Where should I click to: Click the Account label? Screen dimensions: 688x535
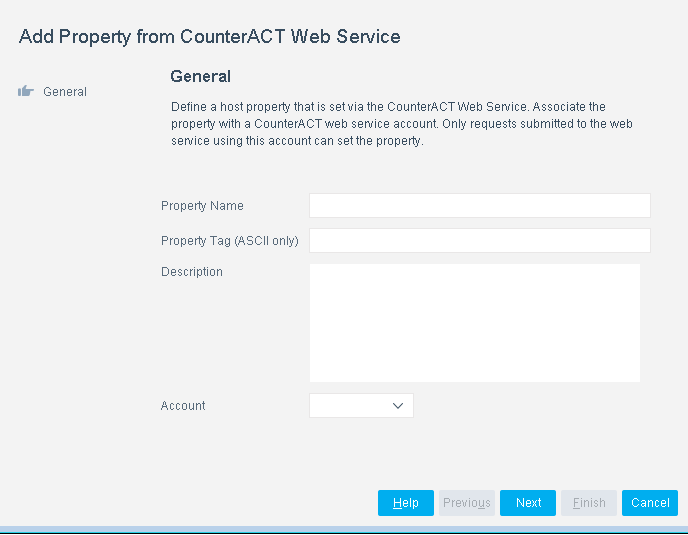pos(183,406)
